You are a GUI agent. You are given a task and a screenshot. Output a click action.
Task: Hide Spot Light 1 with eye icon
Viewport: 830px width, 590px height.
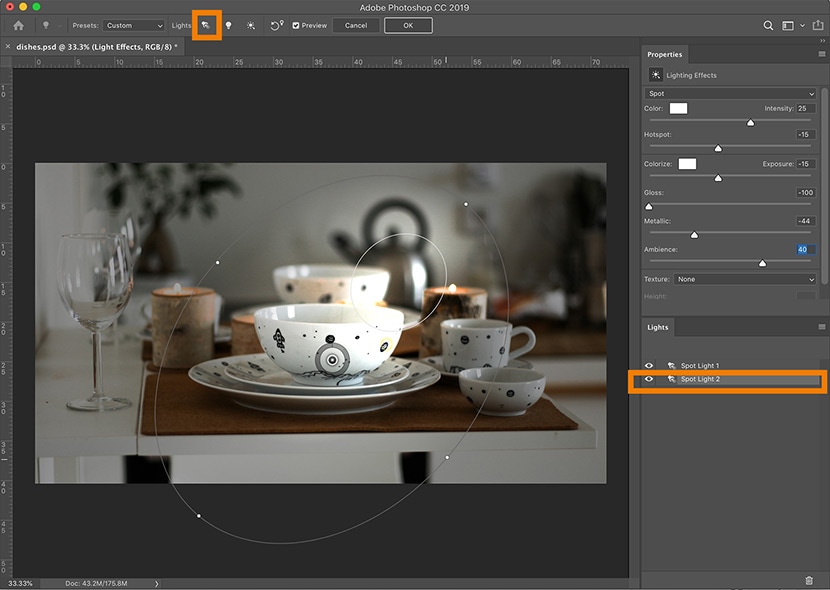click(650, 366)
